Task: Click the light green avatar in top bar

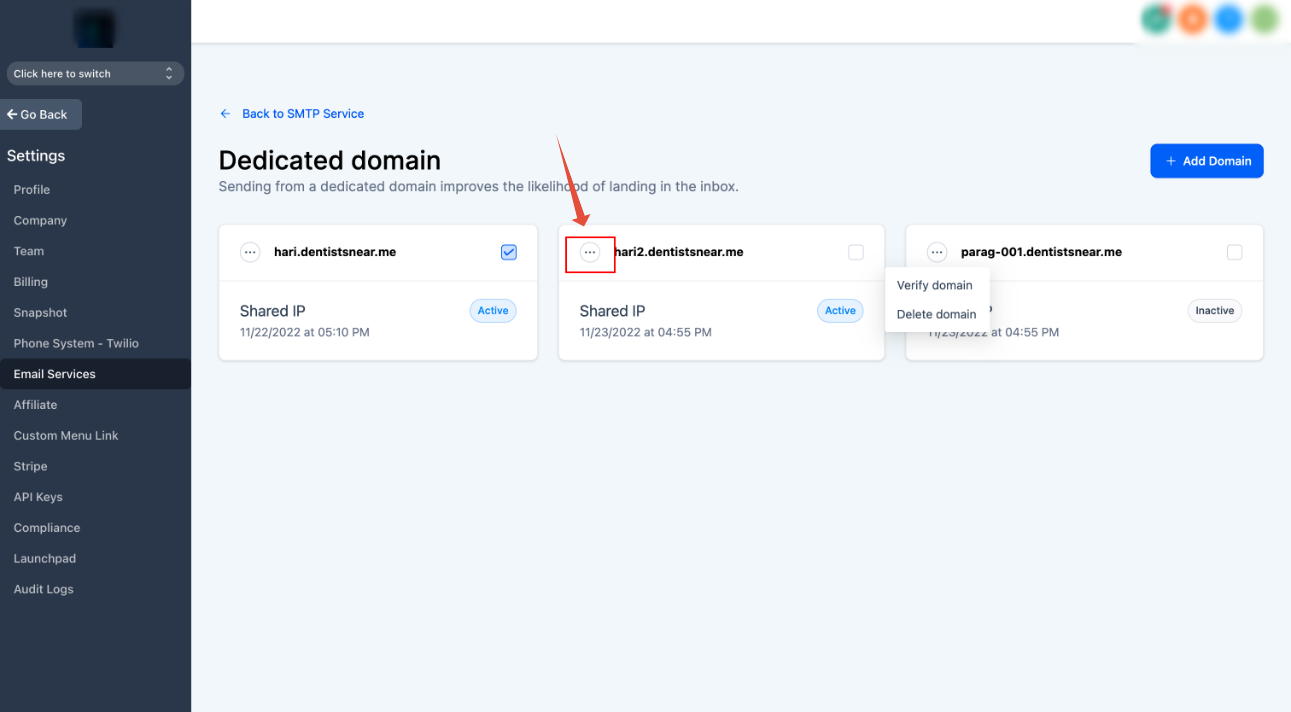Action: point(1264,19)
